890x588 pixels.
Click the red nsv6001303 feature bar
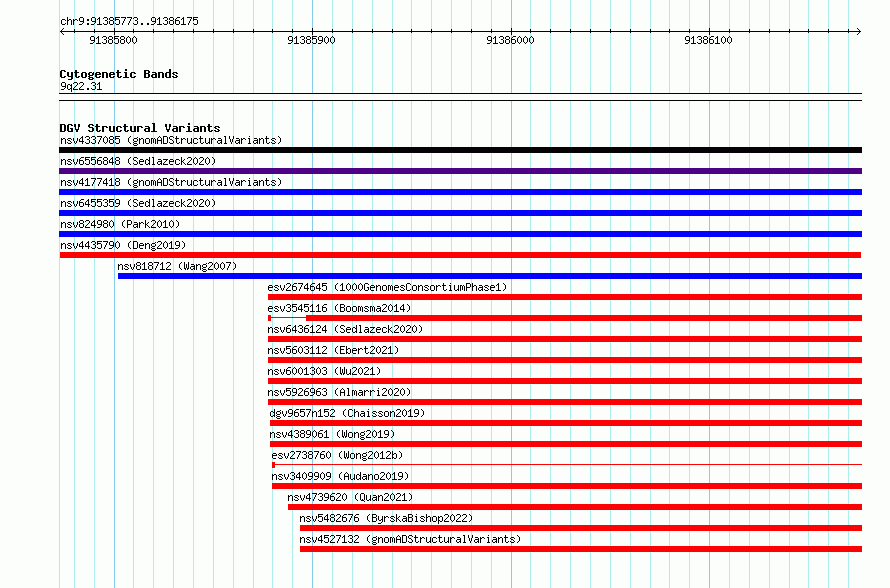tap(565, 381)
